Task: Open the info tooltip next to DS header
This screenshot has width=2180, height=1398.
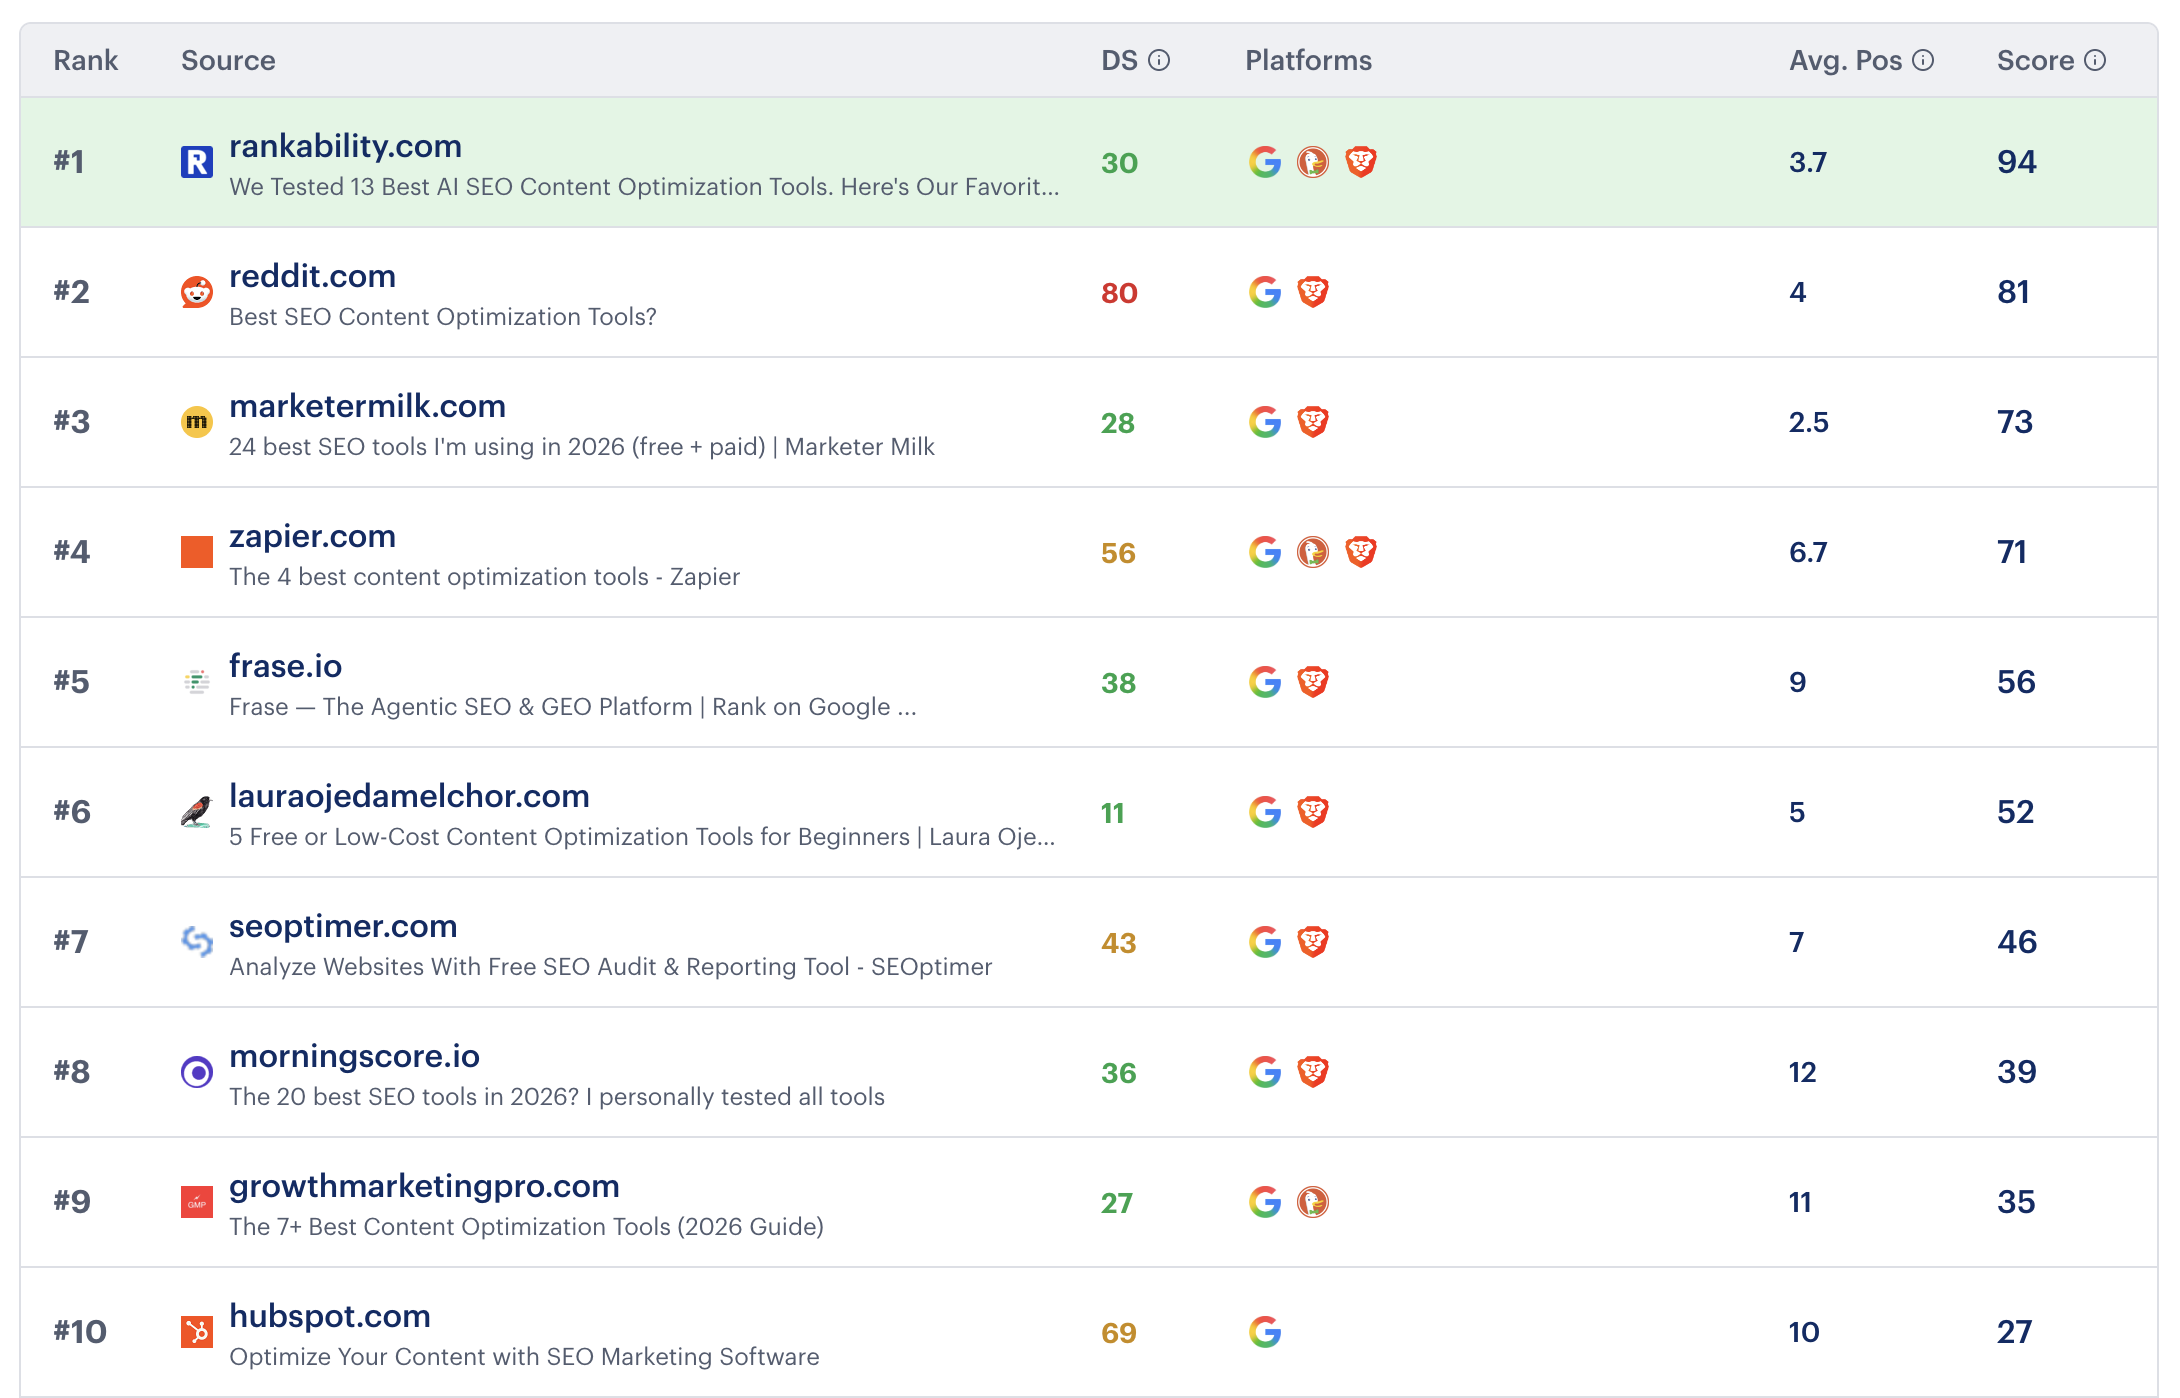Action: click(1159, 59)
